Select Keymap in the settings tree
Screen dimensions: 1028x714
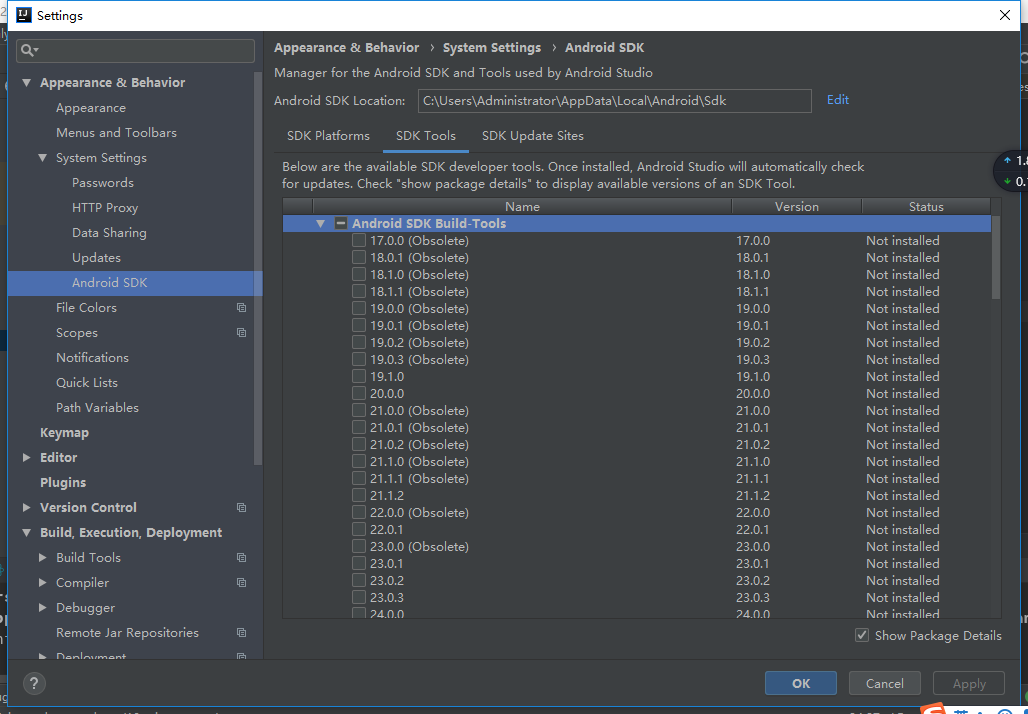[64, 433]
